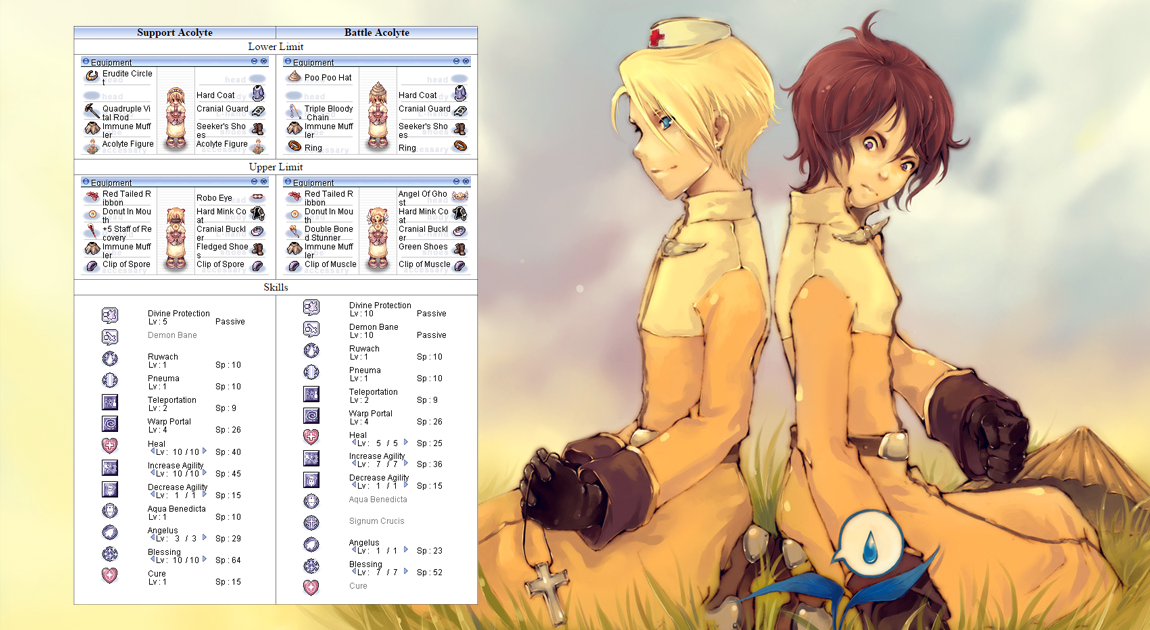The image size is (1150, 630).
Task: Click the Angel Of Ghost headgear icon
Action: point(460,196)
